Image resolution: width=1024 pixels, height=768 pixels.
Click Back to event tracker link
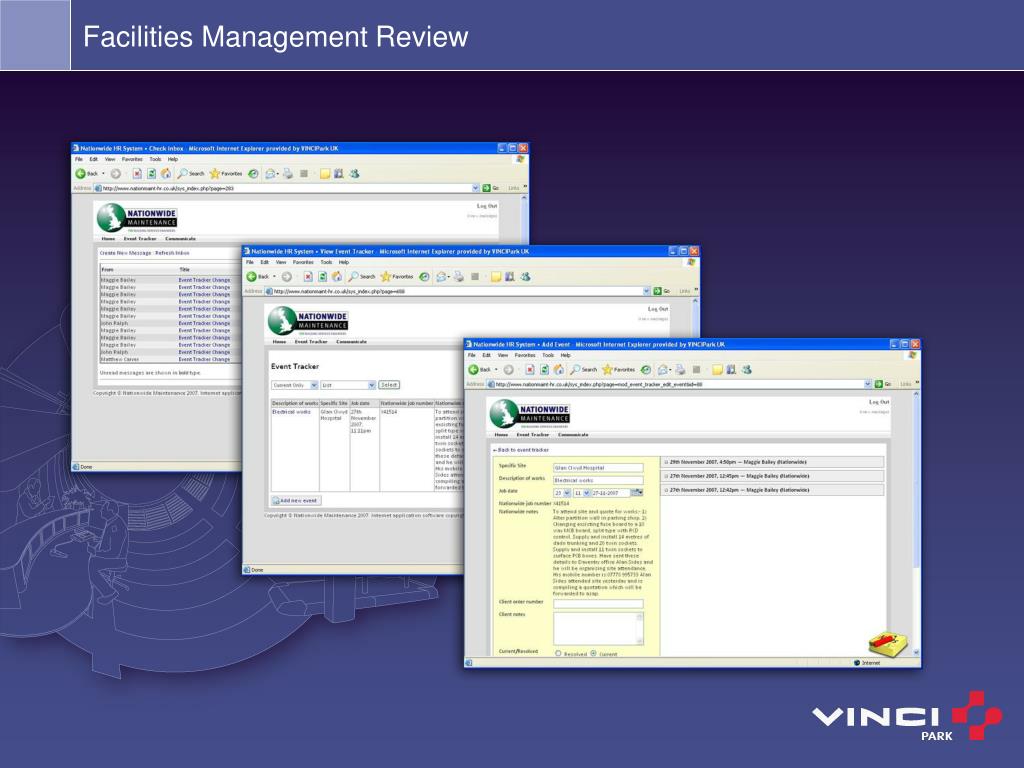[520, 450]
